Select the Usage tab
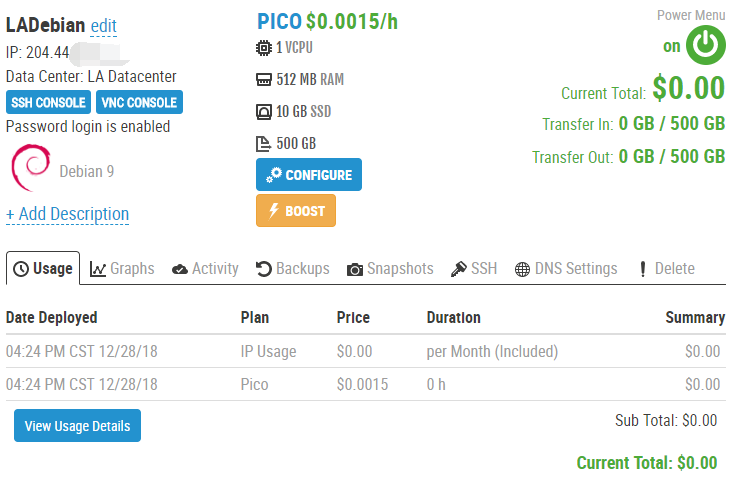The image size is (730, 478). [44, 268]
